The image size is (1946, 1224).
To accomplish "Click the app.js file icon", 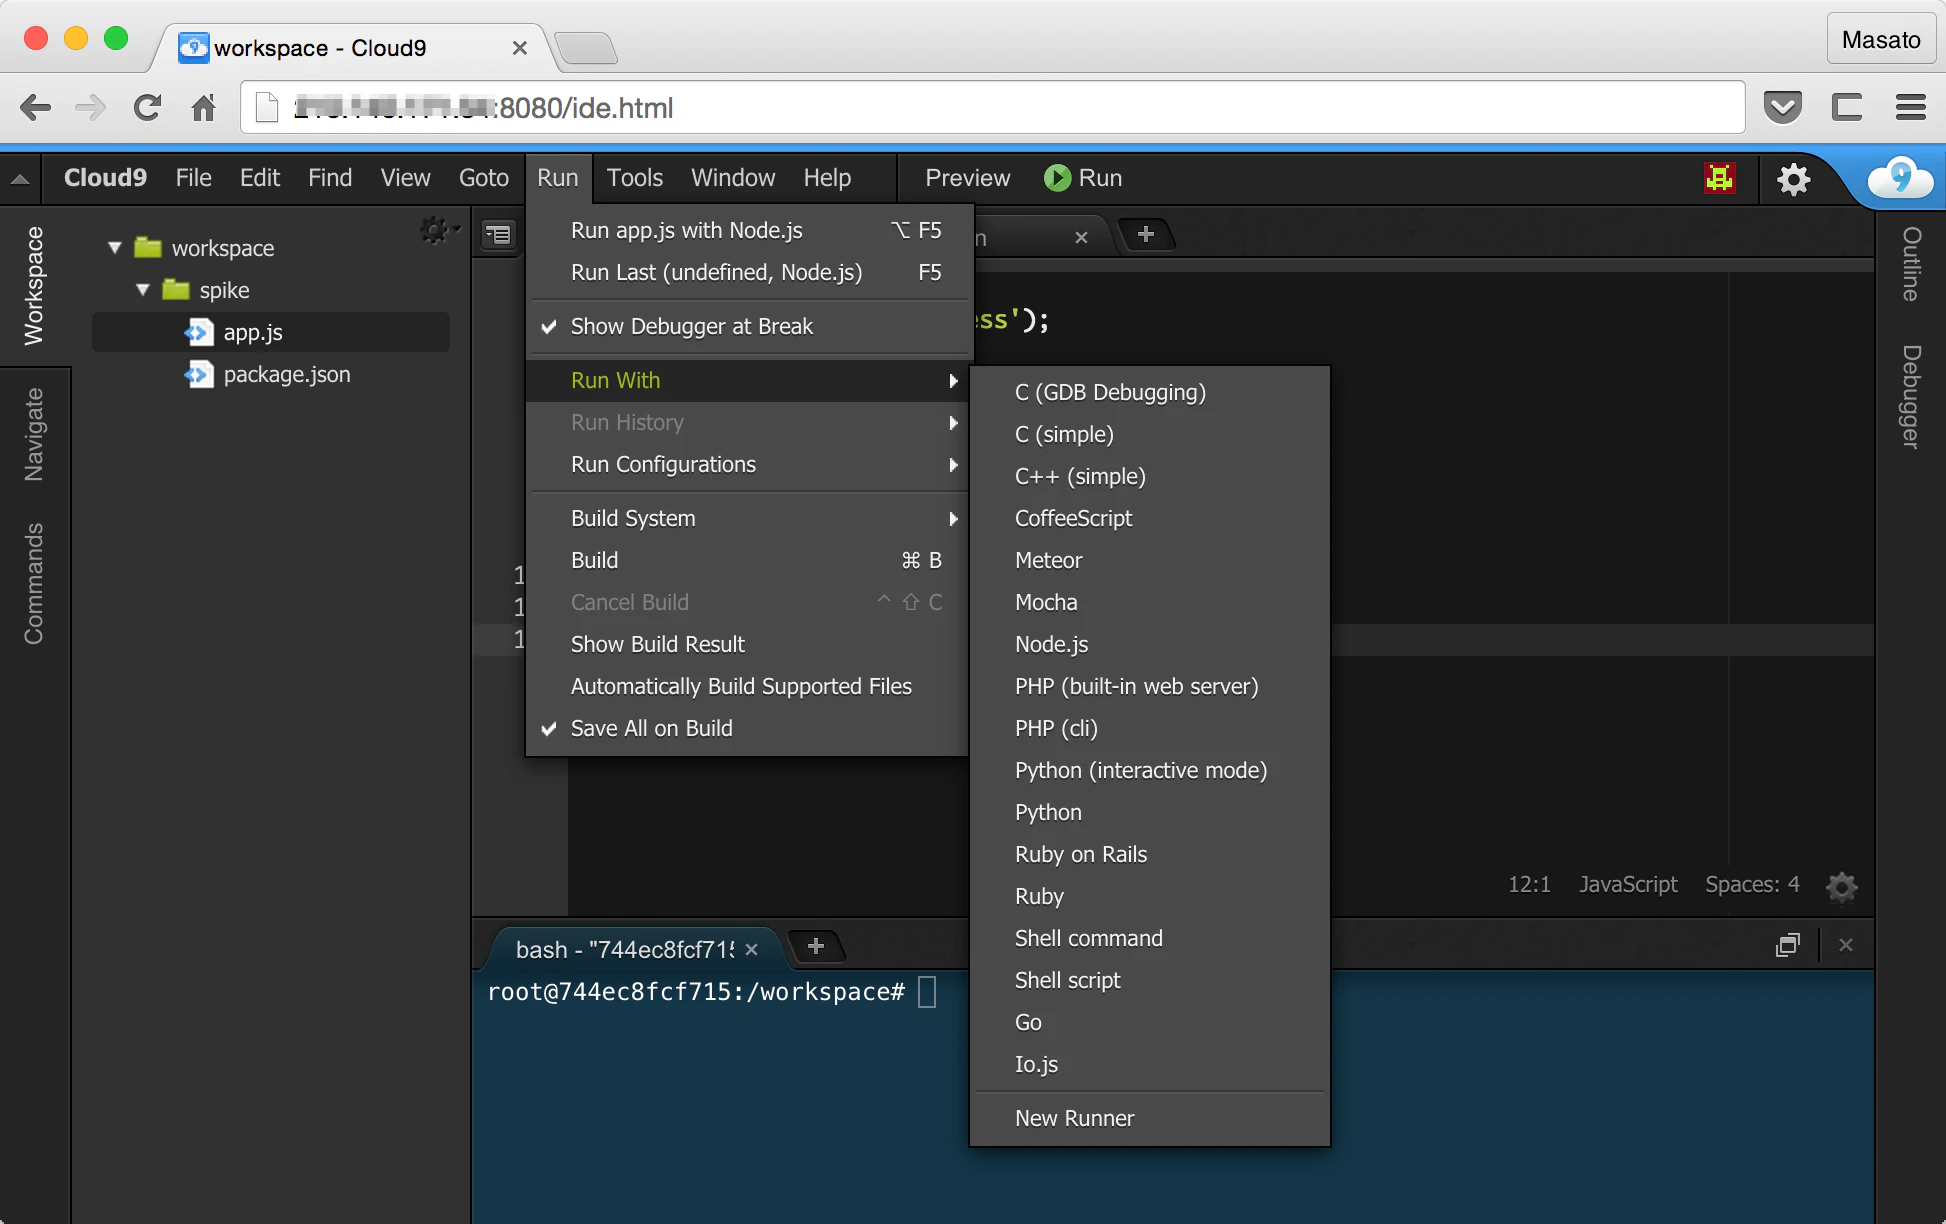I will tap(199, 332).
